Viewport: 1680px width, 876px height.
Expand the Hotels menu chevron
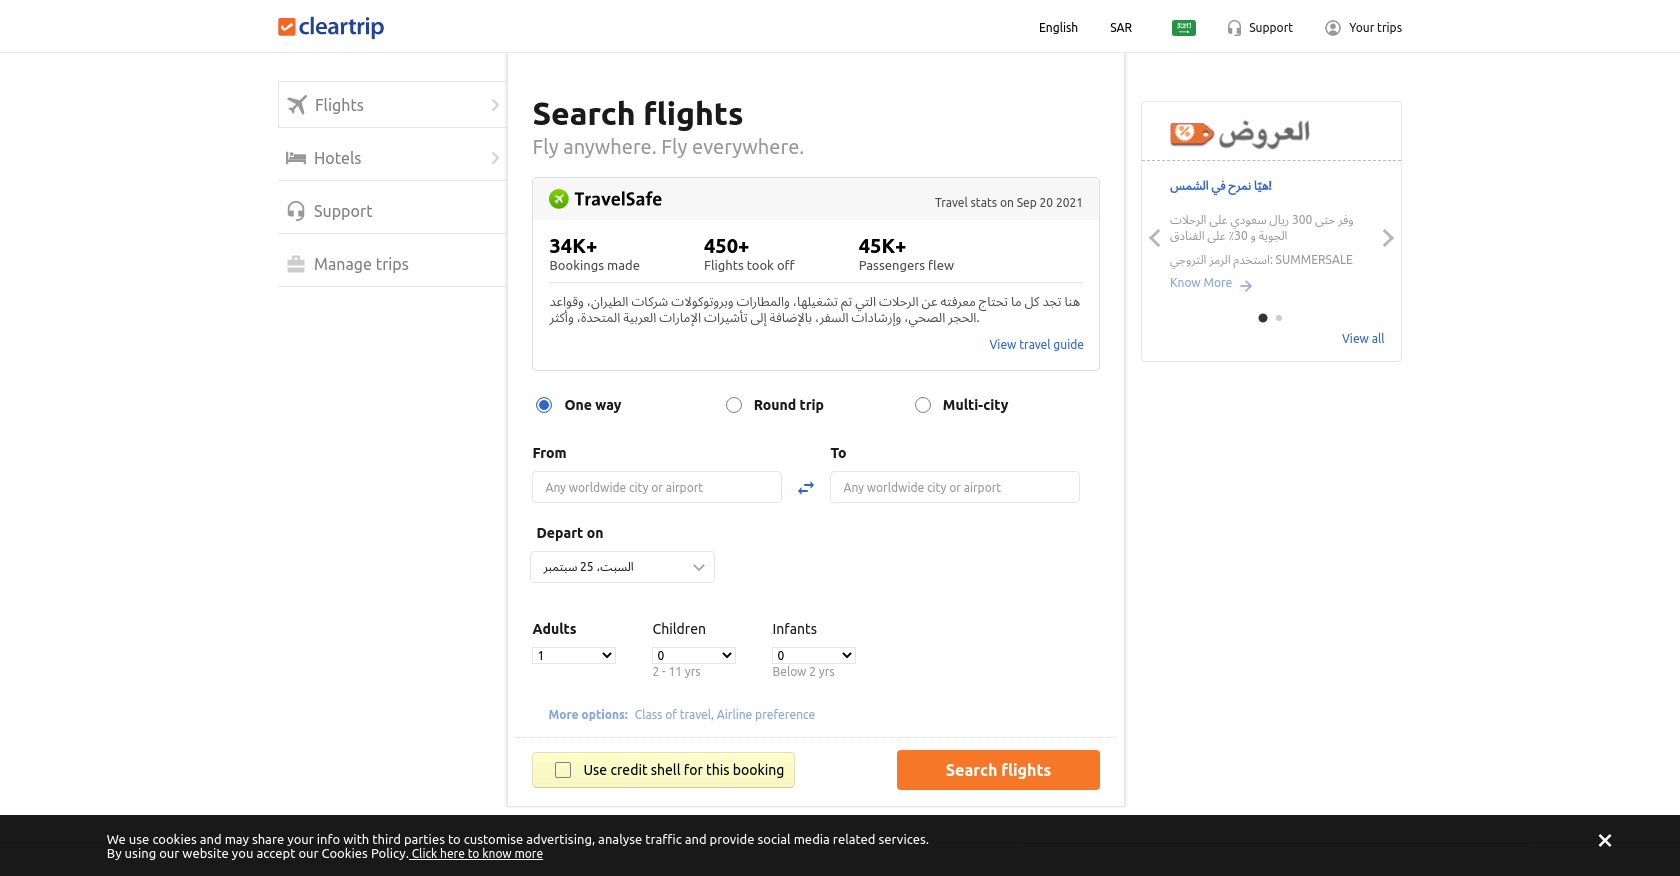[495, 158]
